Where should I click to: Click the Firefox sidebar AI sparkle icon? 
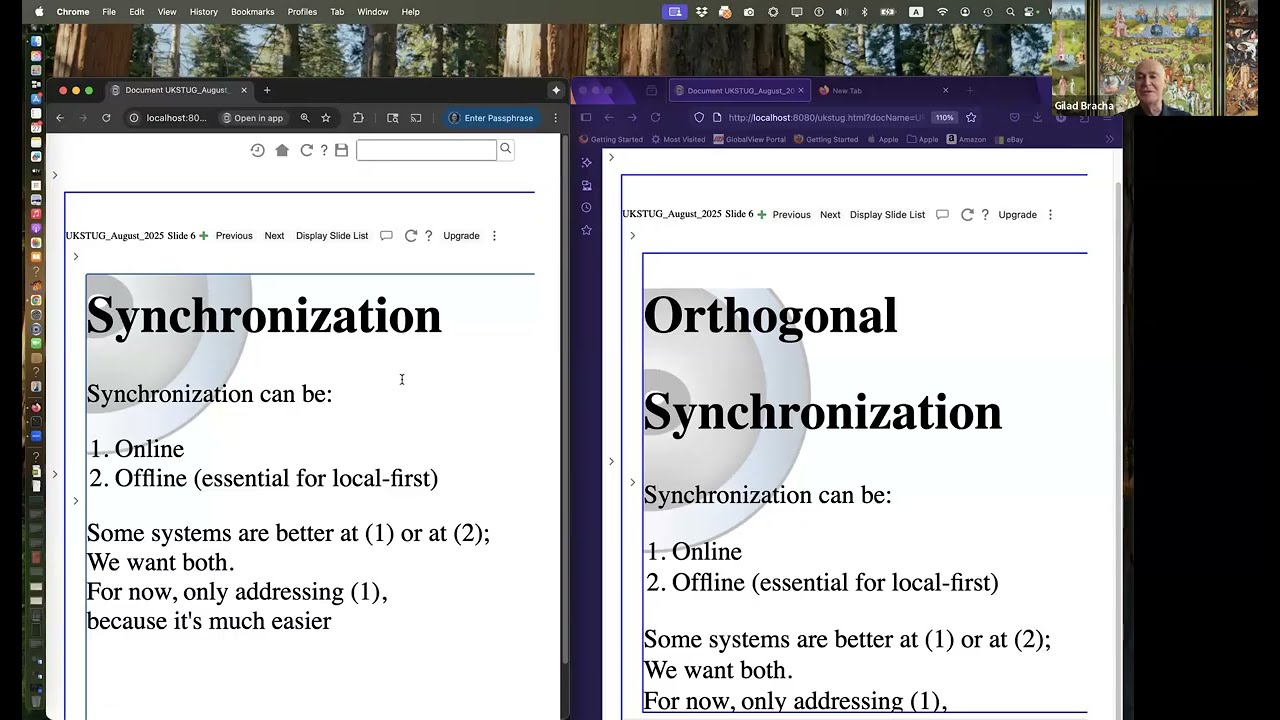point(586,162)
